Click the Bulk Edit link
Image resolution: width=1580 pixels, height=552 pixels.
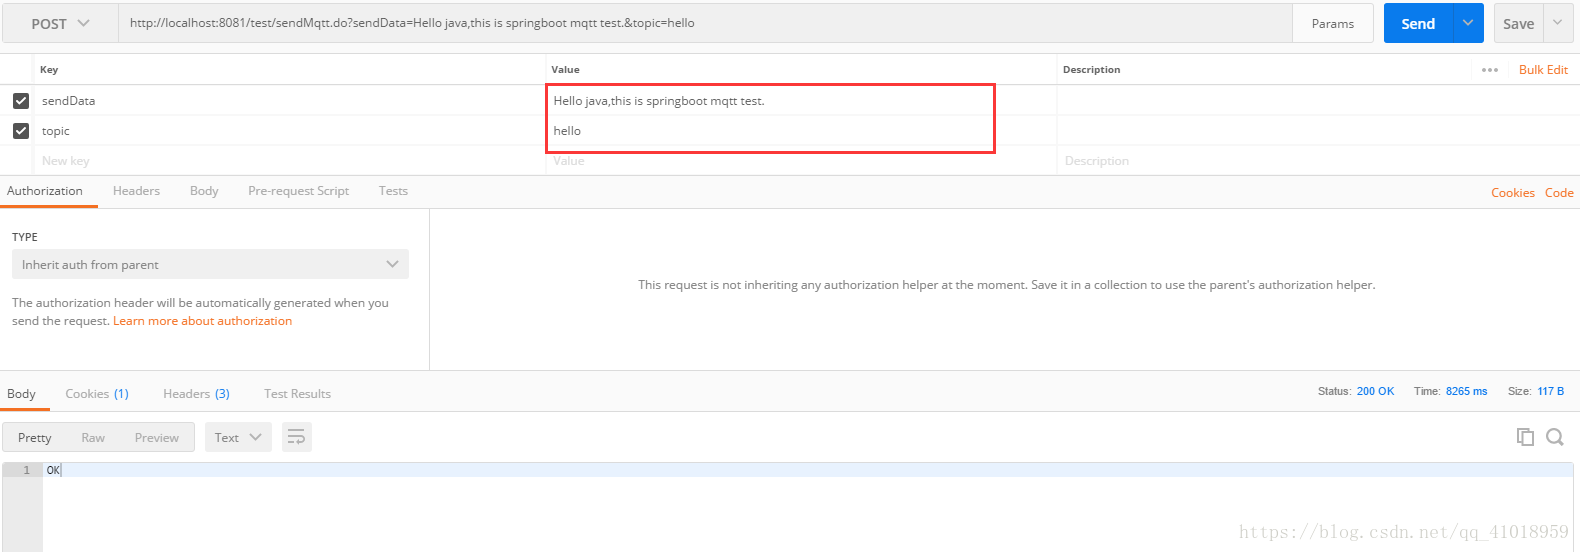[1543, 70]
